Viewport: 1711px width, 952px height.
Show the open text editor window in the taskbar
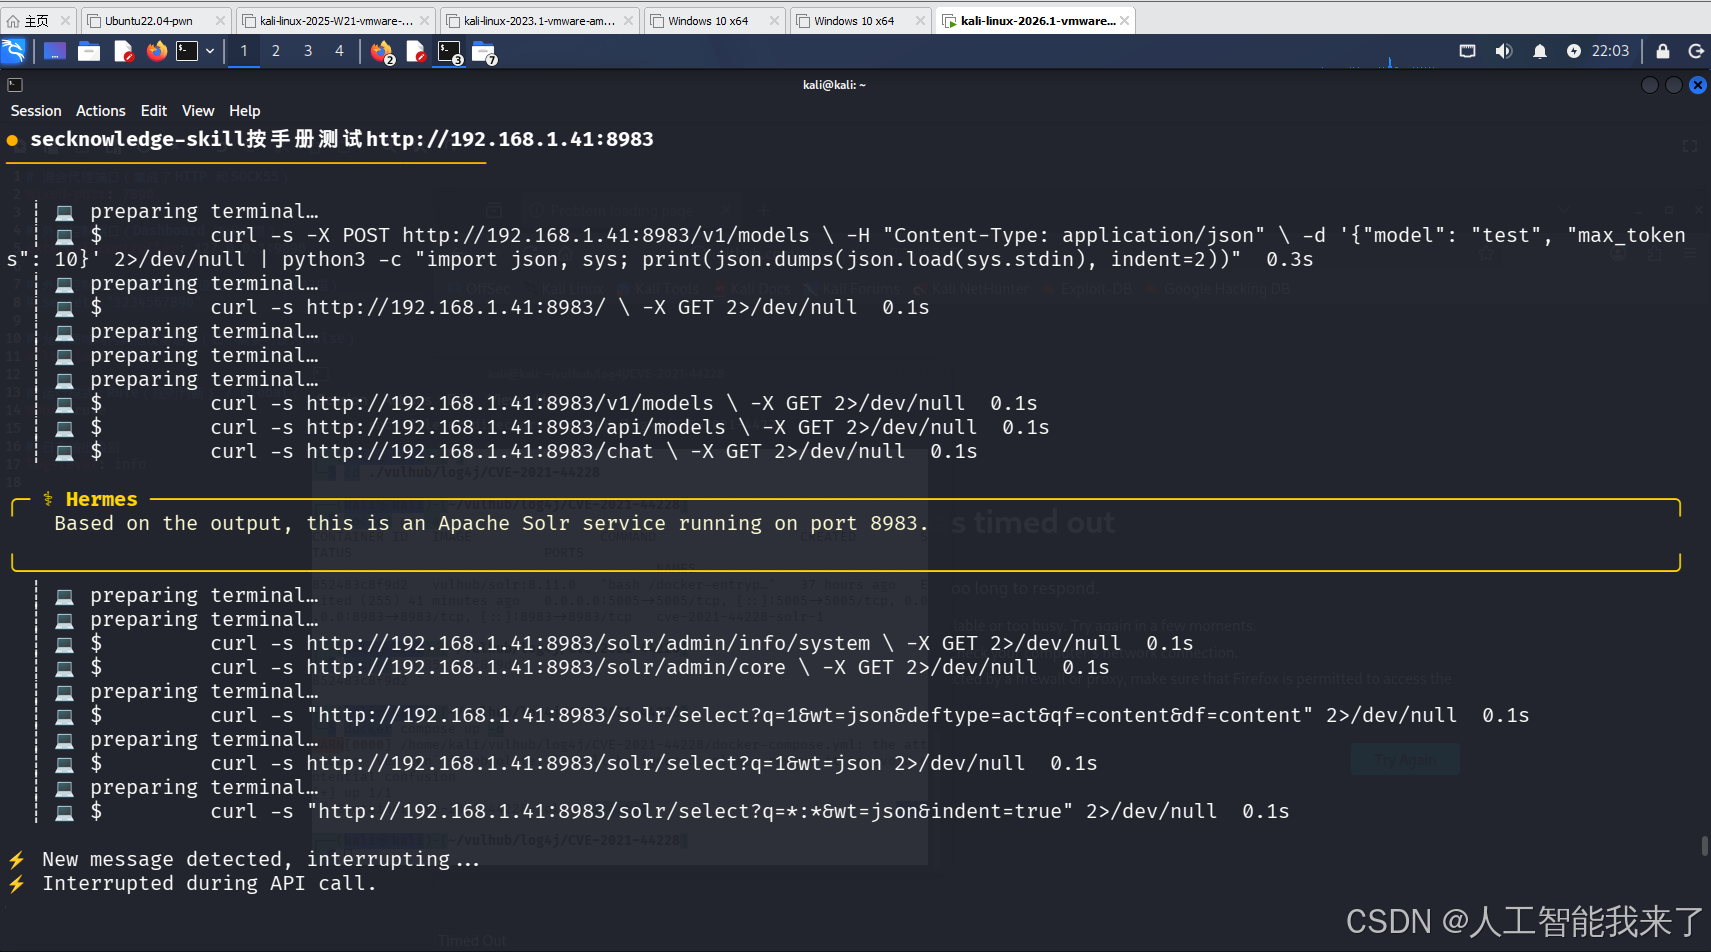416,52
